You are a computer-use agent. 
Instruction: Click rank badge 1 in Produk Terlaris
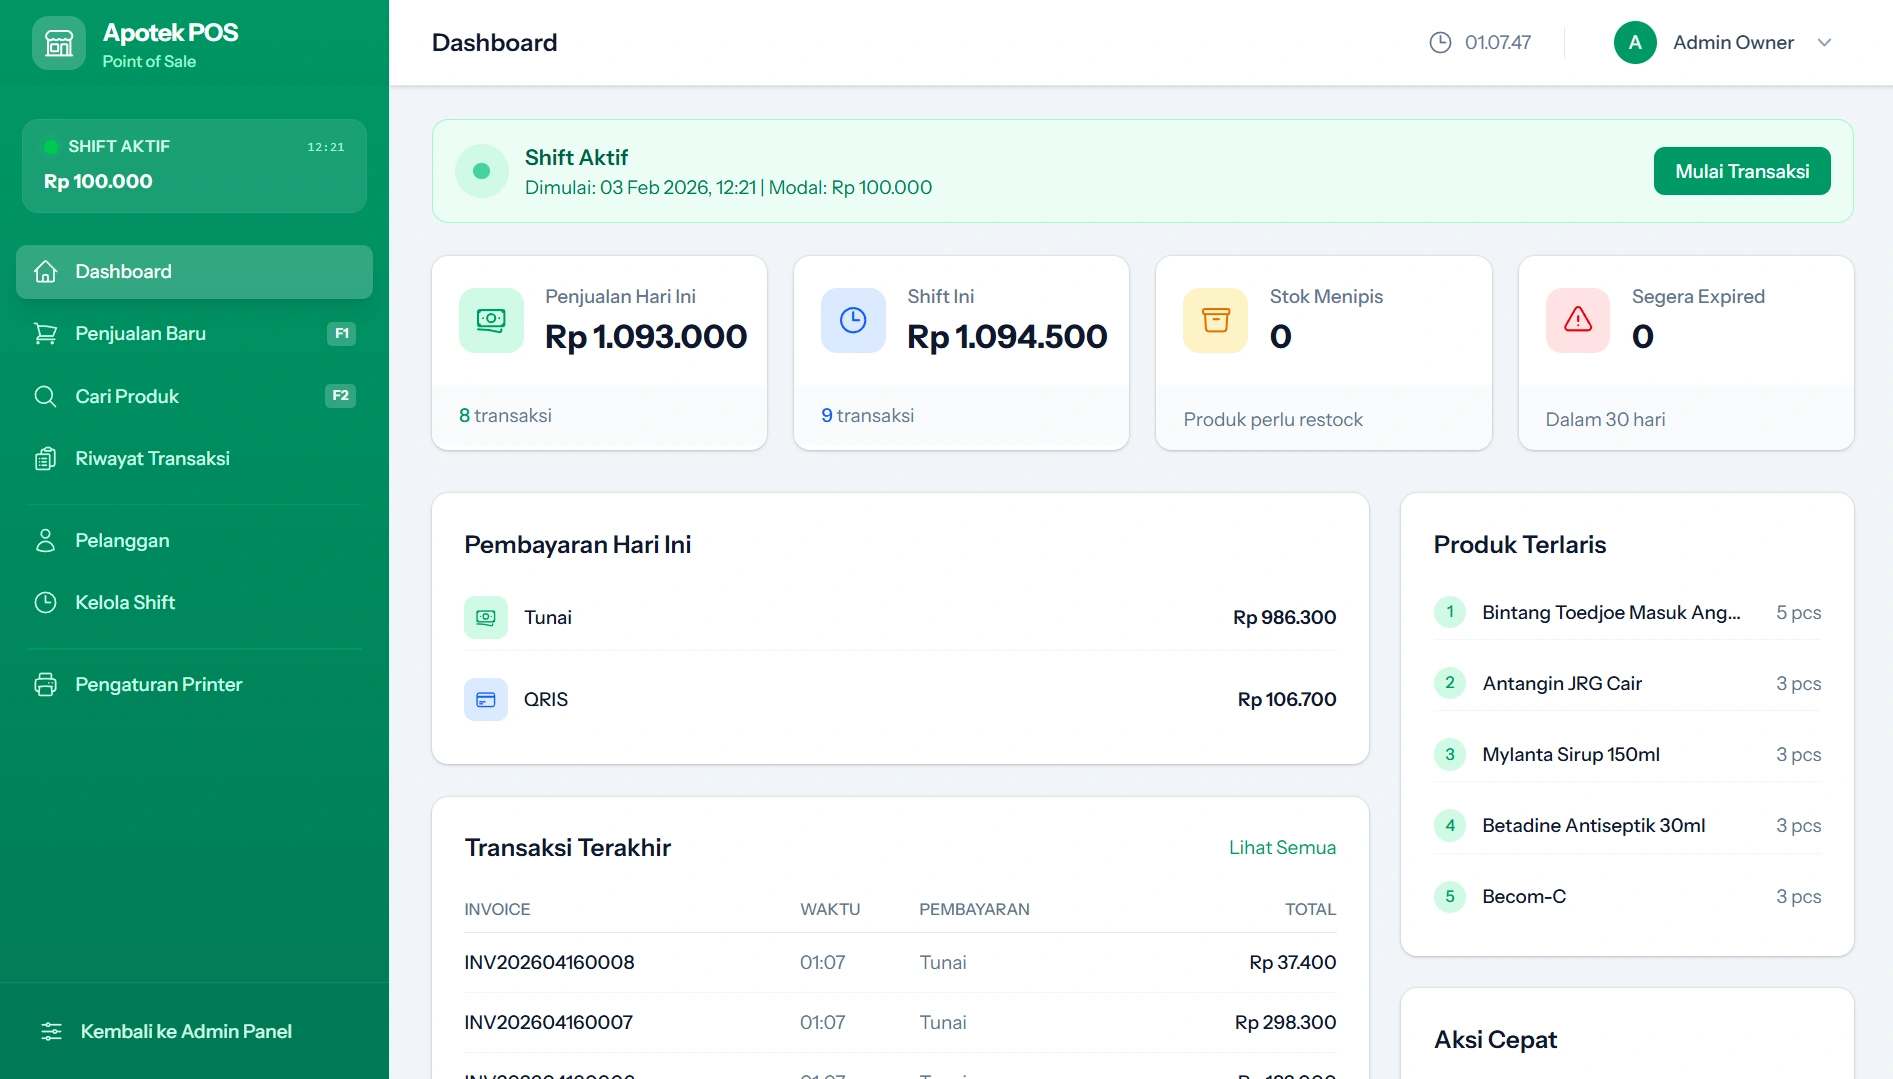click(x=1450, y=612)
